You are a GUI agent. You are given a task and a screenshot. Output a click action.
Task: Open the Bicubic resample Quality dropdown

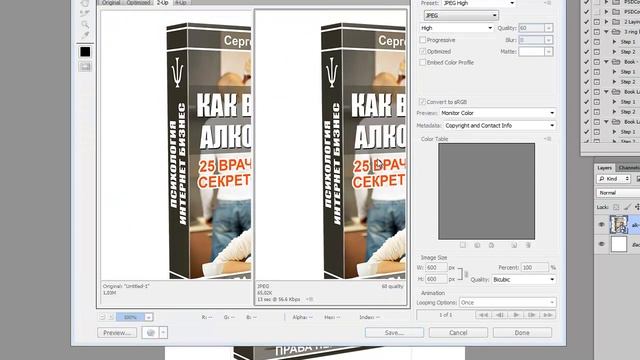pyautogui.click(x=524, y=280)
